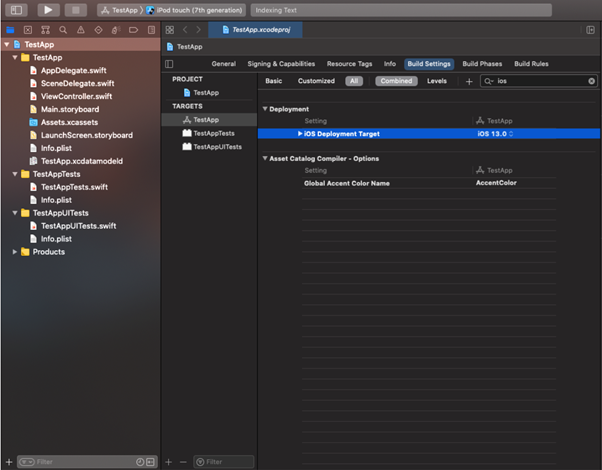Filter by recently modified files clock icon
This screenshot has height=470, width=602.
point(140,462)
